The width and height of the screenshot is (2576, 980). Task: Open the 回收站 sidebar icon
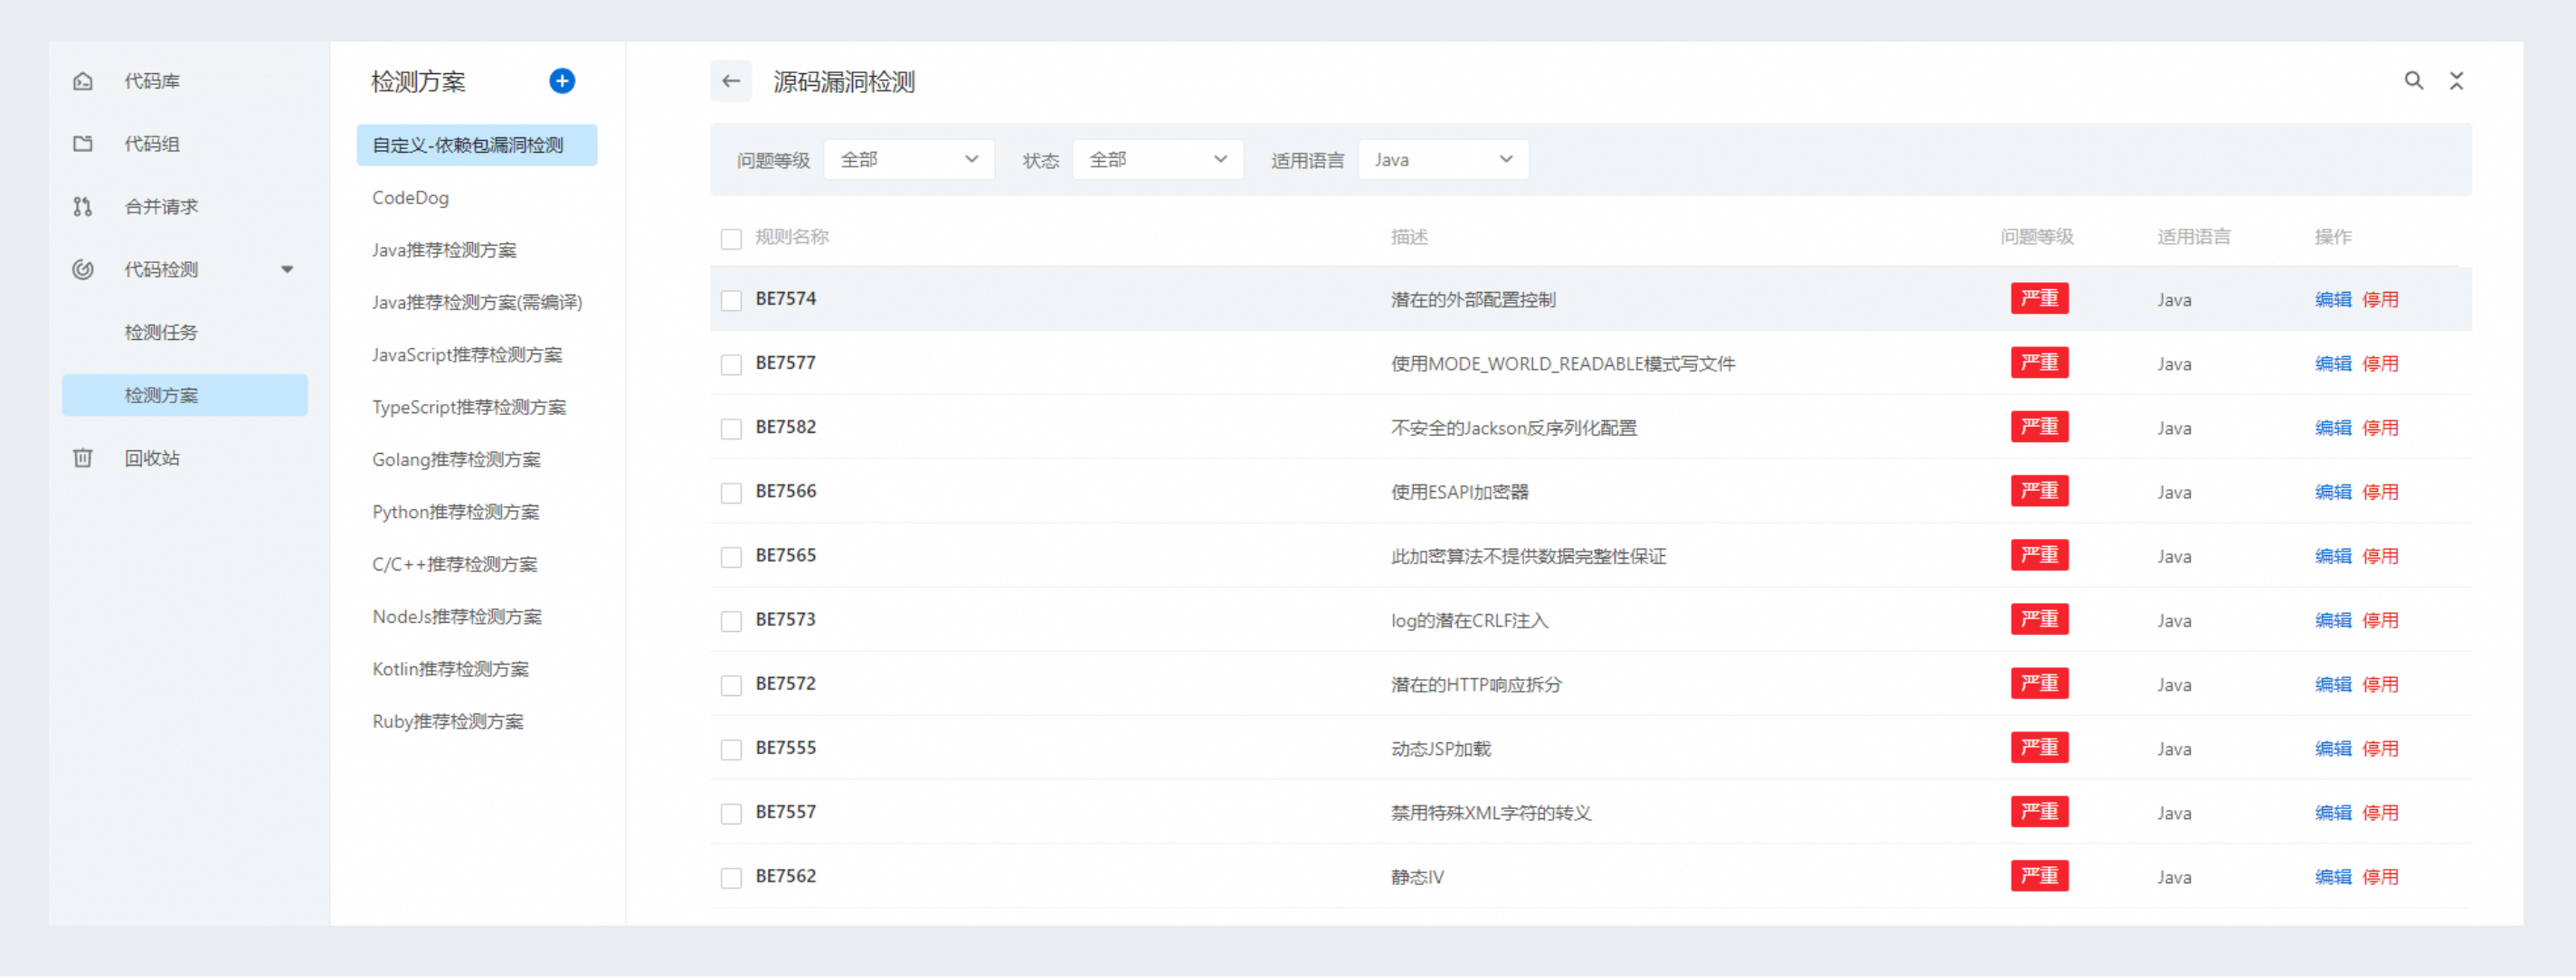tap(83, 458)
